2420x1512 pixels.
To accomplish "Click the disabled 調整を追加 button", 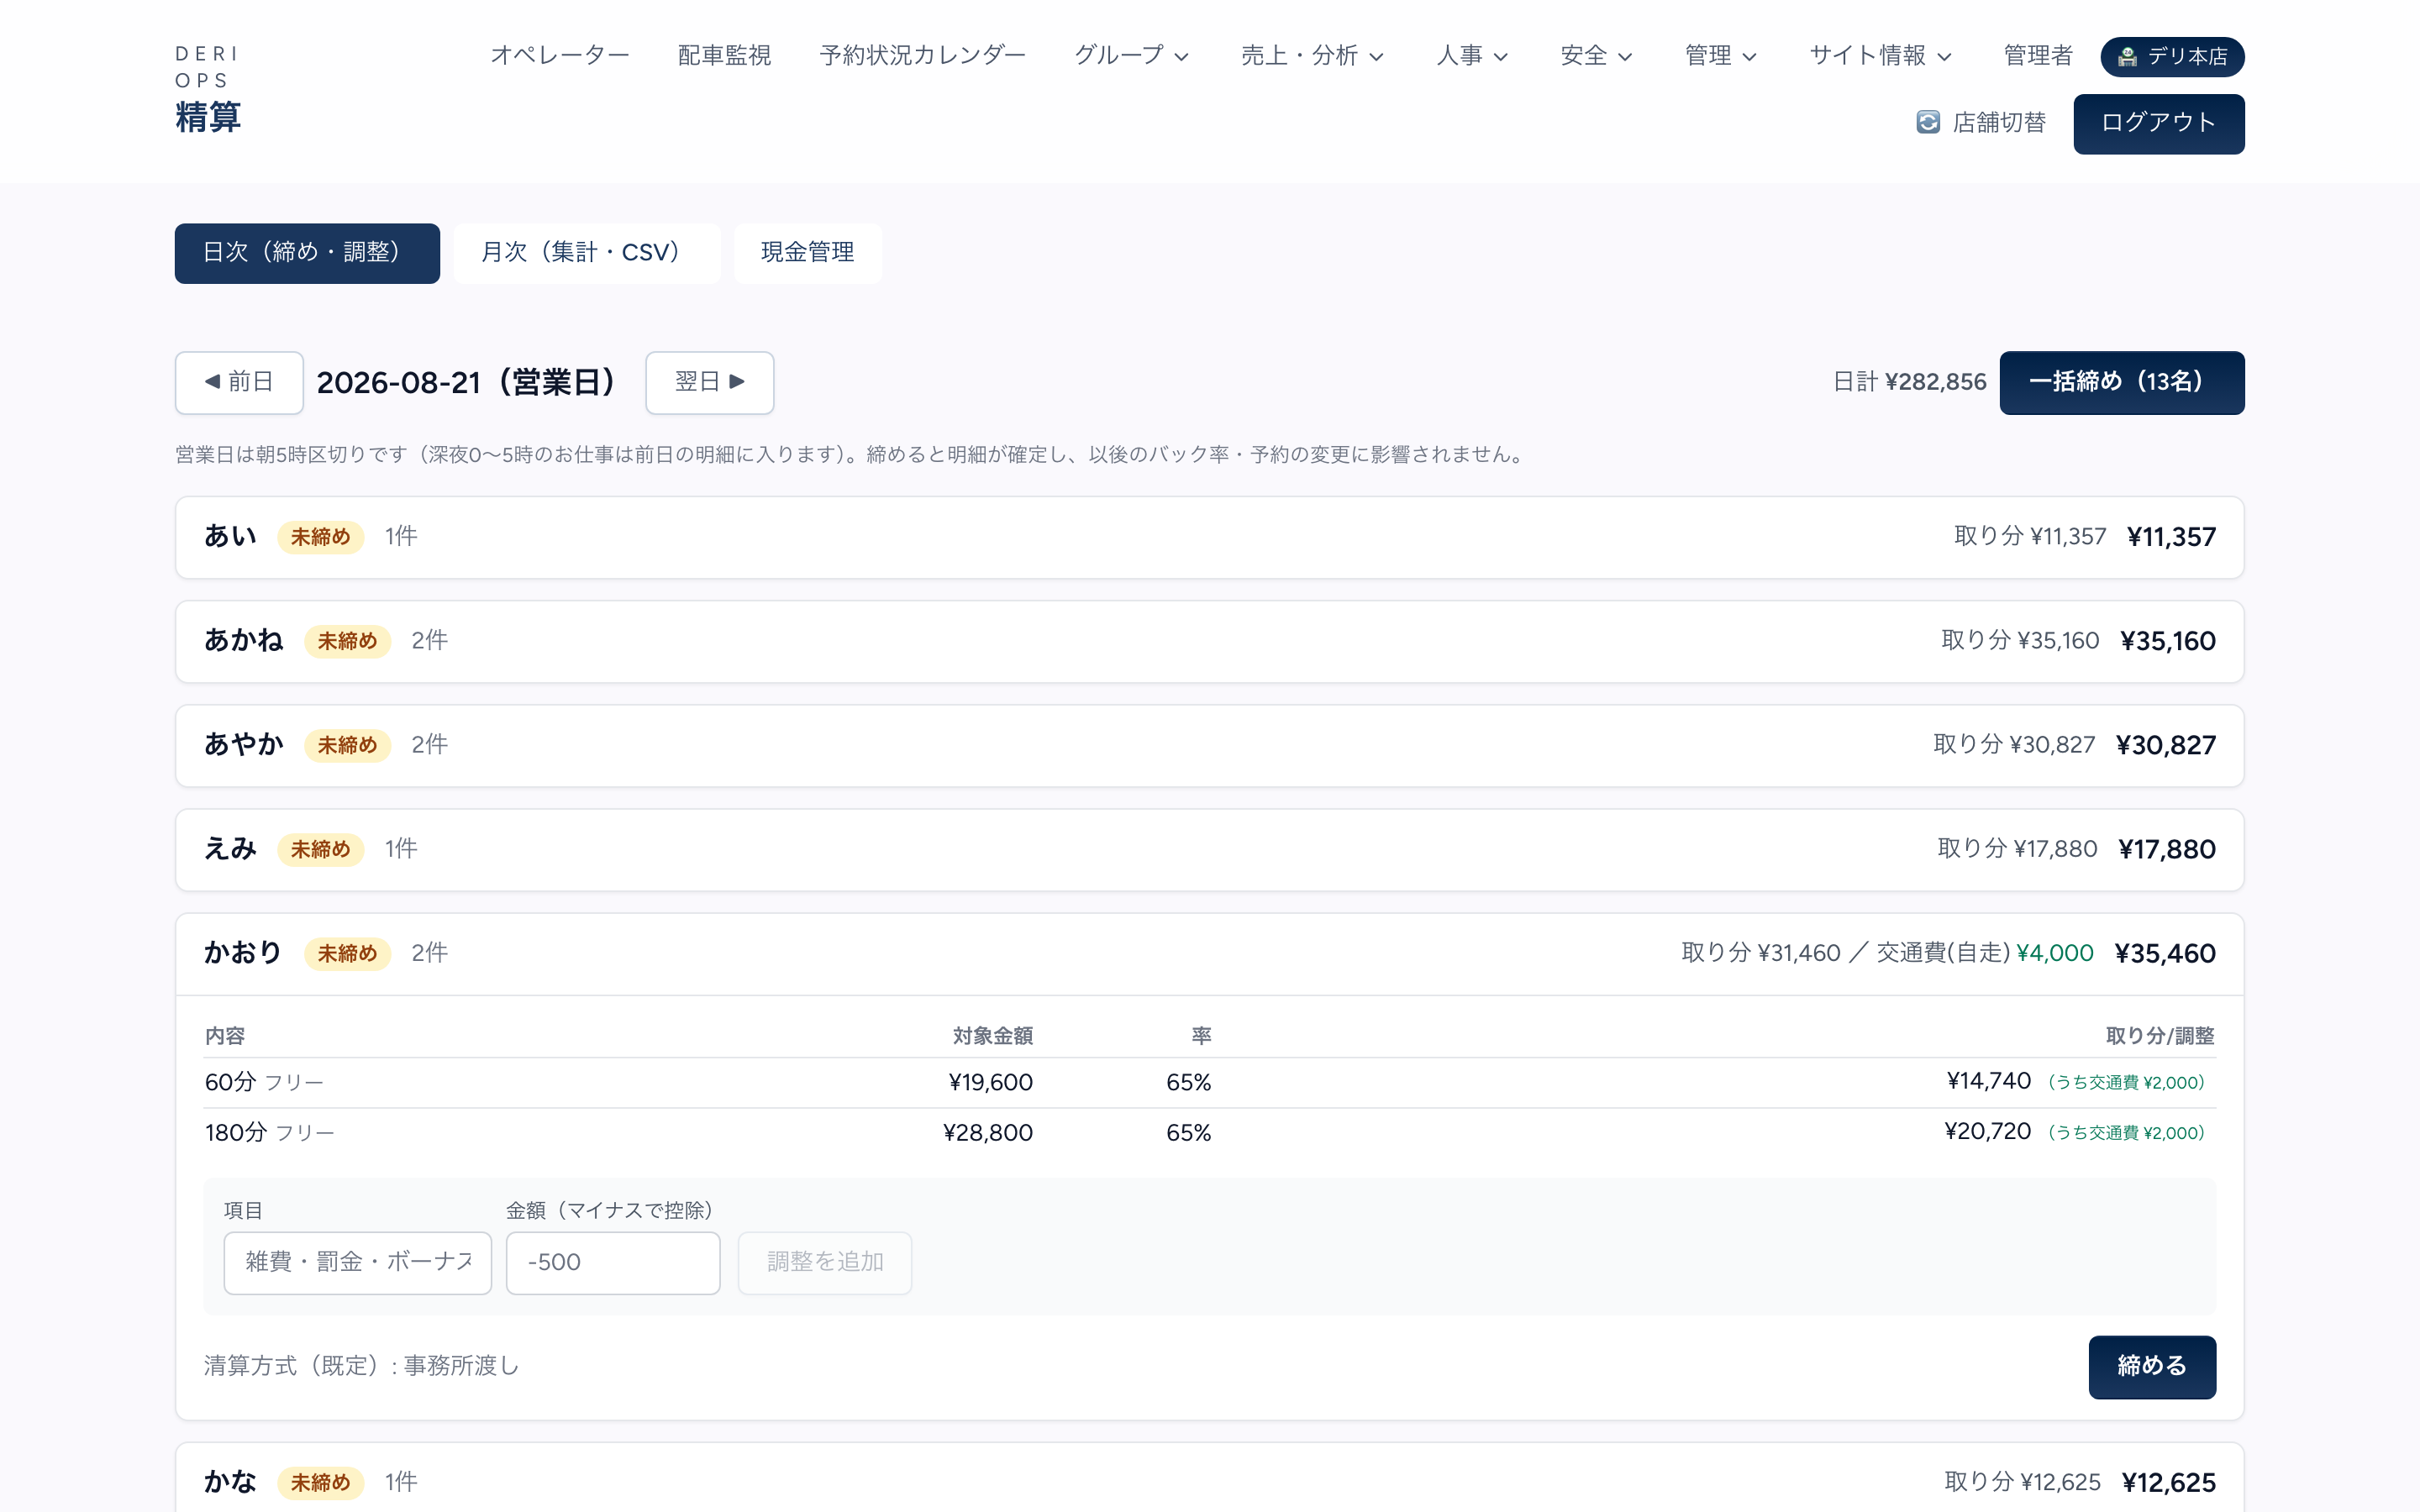I will (824, 1262).
